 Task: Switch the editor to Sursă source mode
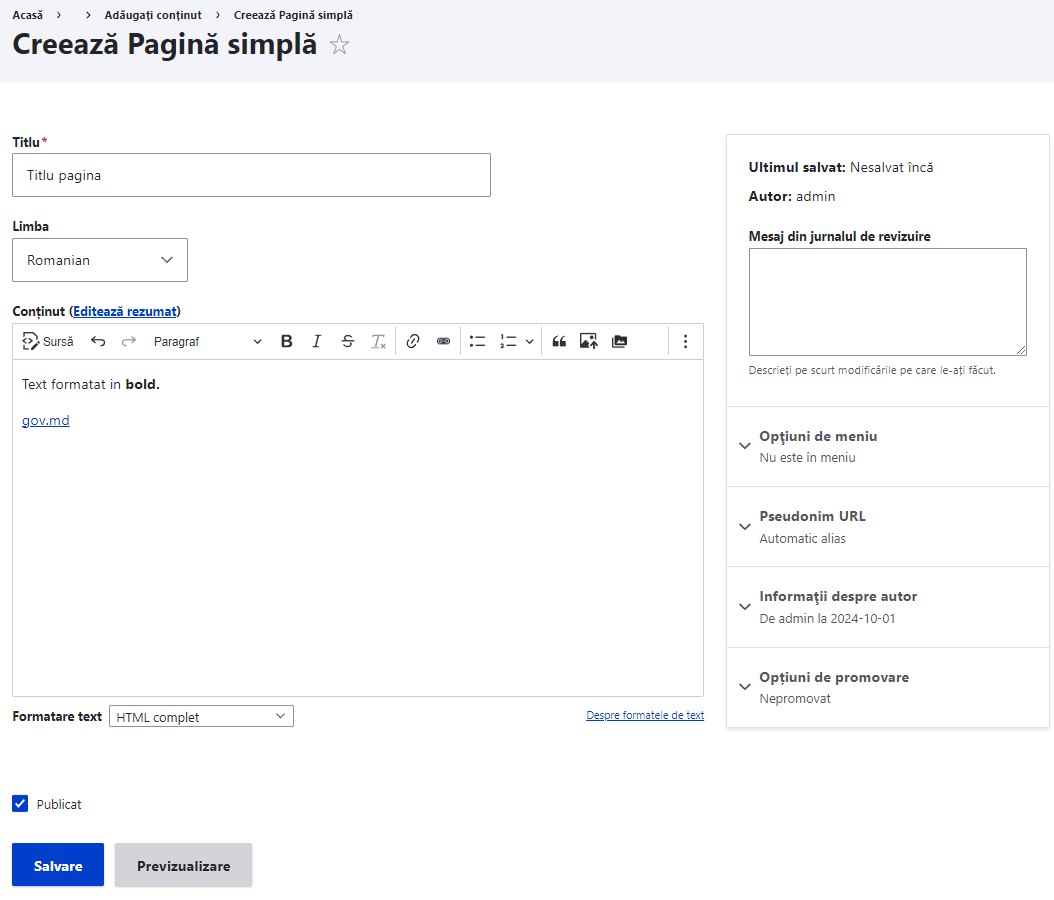(48, 341)
